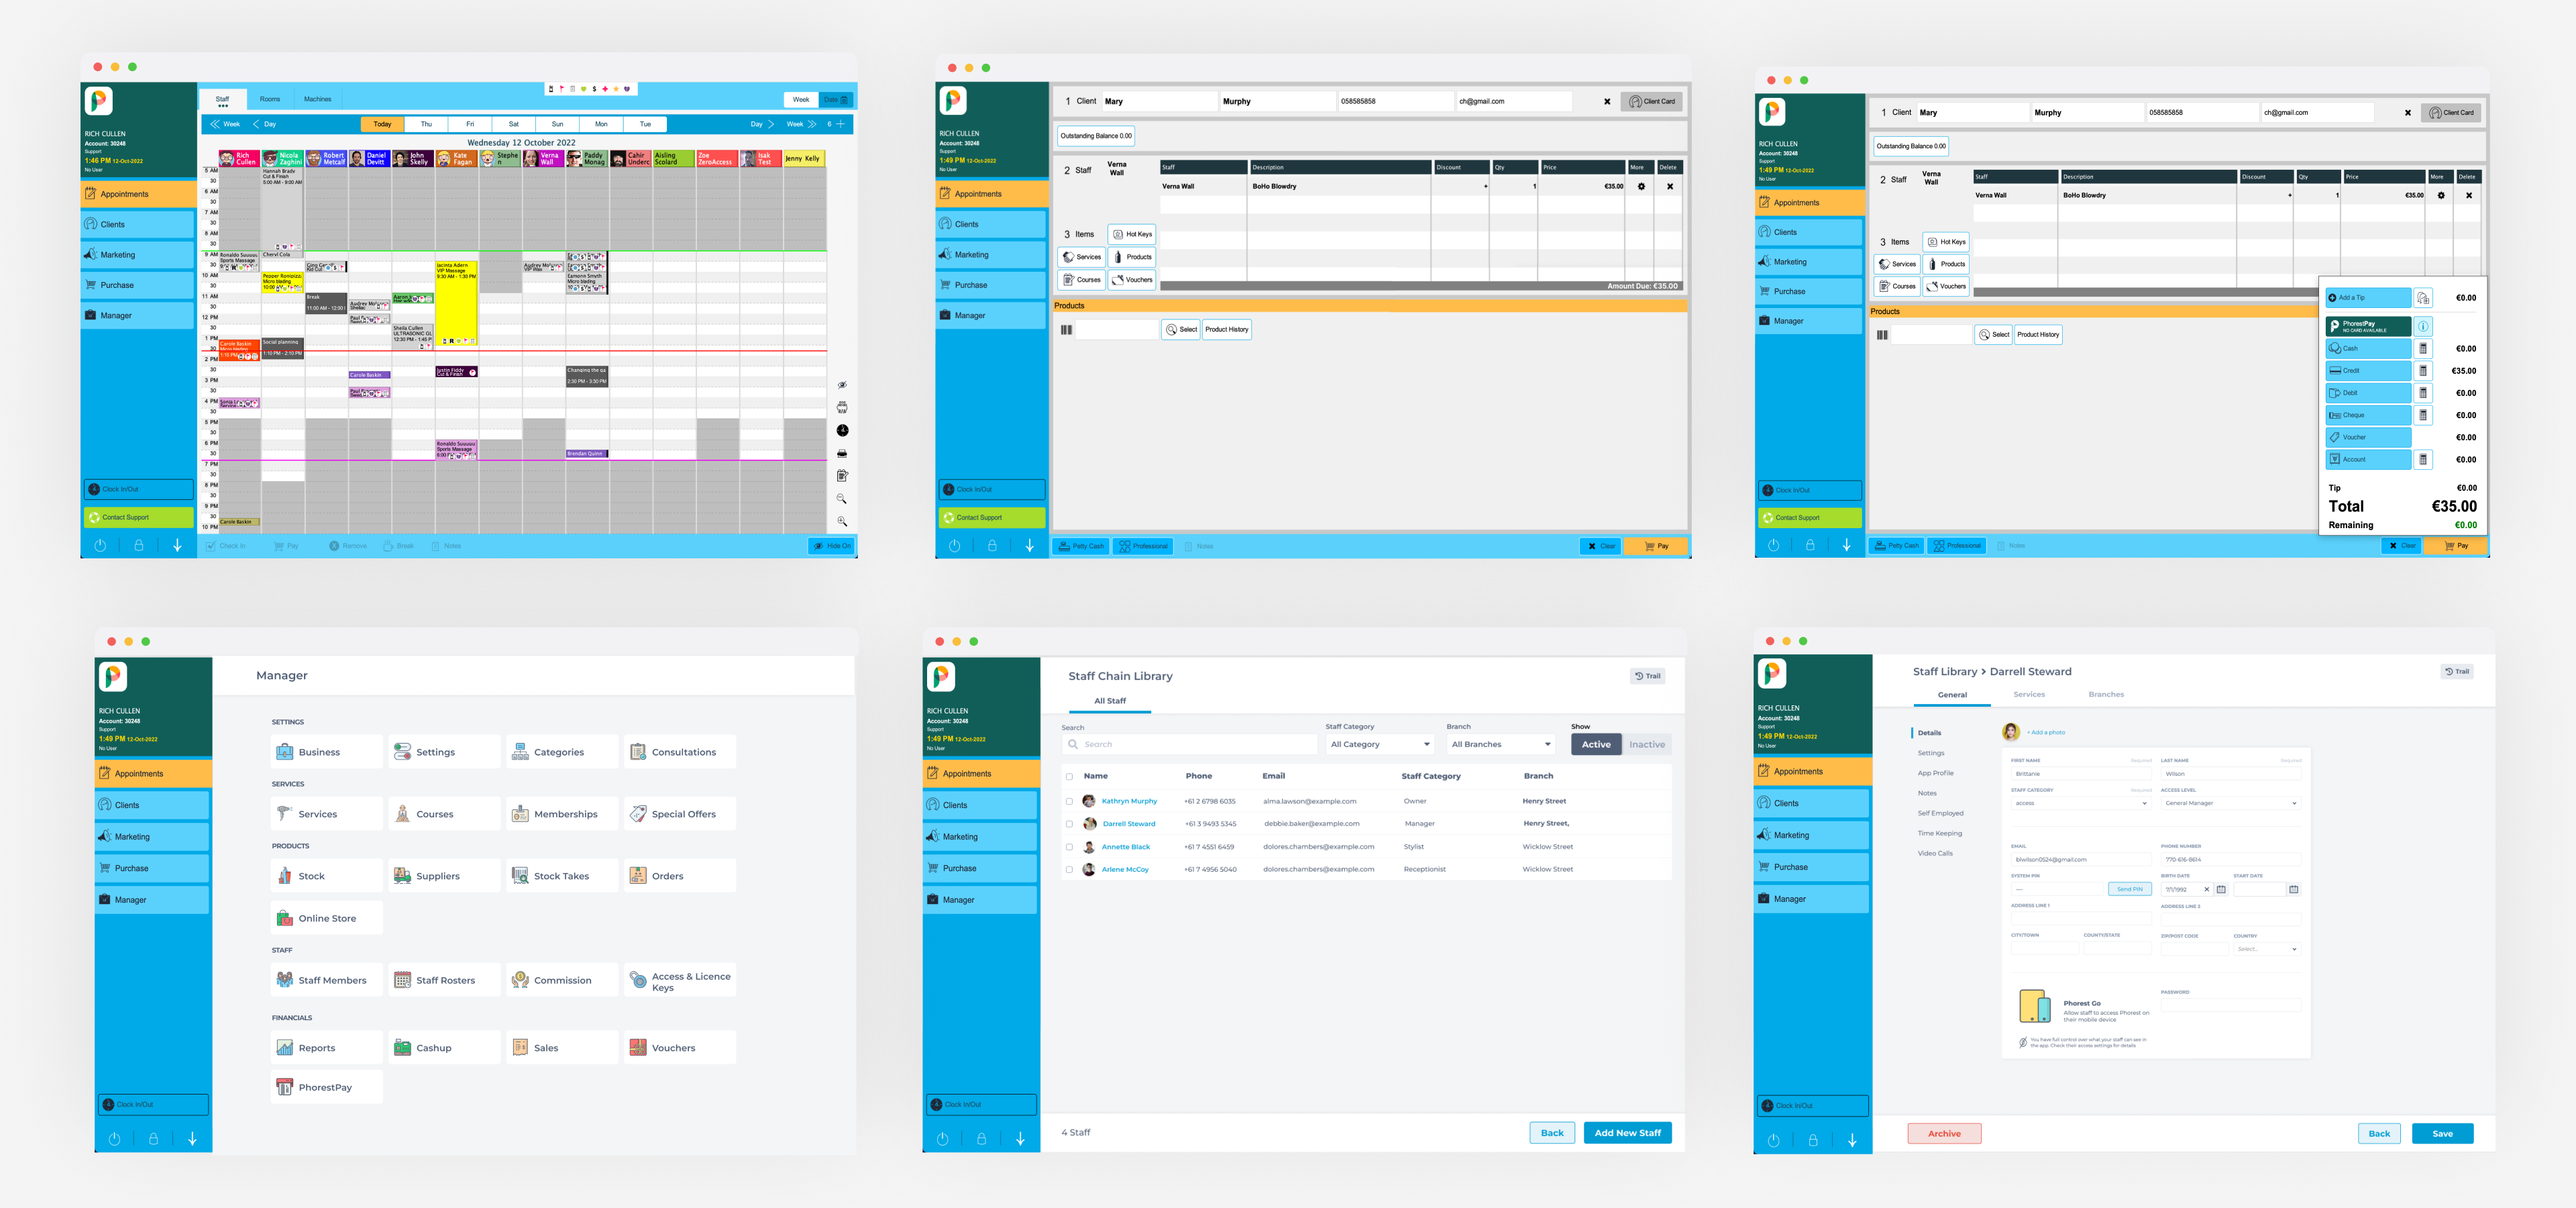The height and width of the screenshot is (1208, 2576).
Task: Show Active staff in the Staff Chain Library
Action: [1596, 744]
